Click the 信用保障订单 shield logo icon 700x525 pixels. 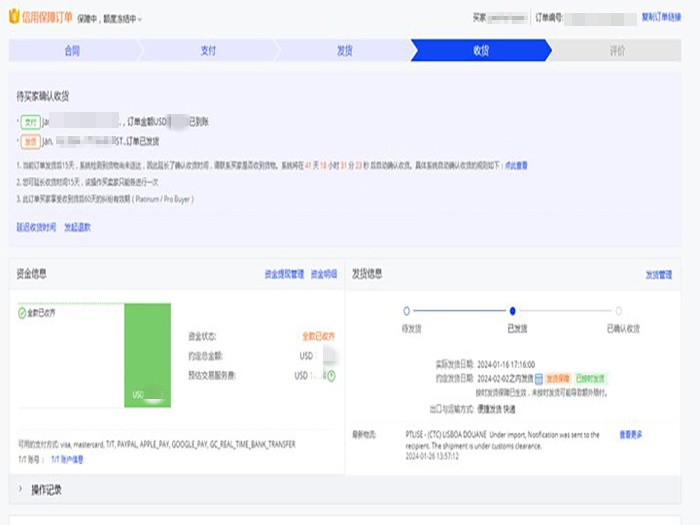click(x=14, y=18)
